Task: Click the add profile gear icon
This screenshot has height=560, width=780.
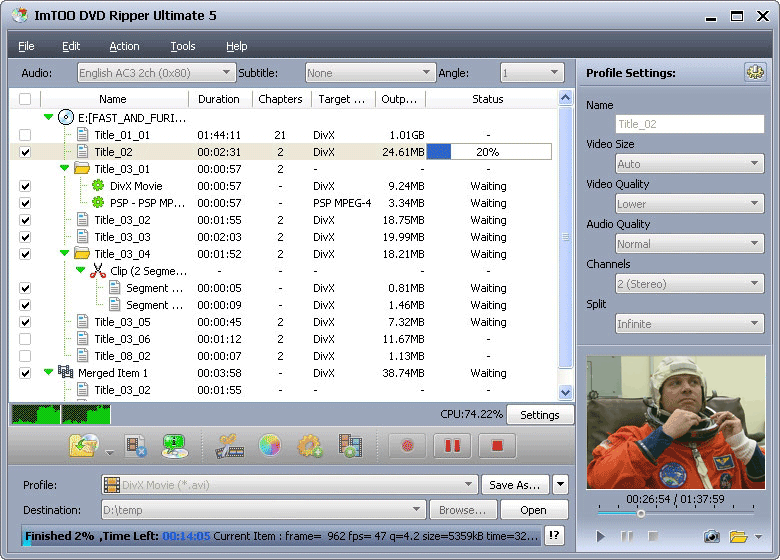Action: tap(309, 446)
